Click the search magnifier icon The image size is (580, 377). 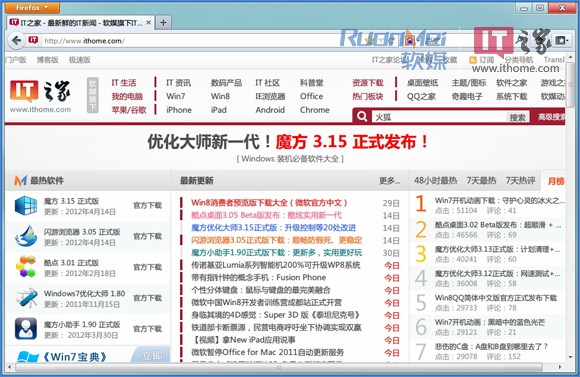pyautogui.click(x=361, y=117)
